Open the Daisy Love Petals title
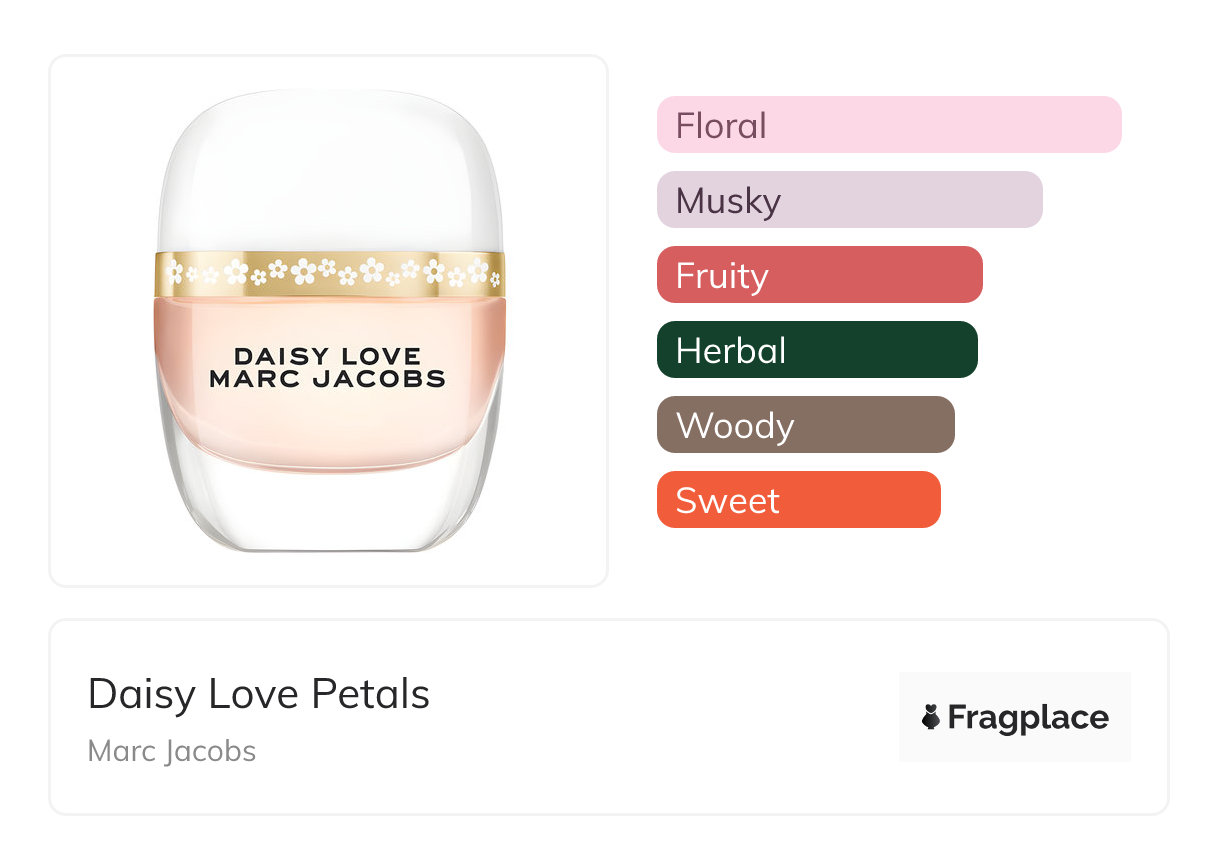Image resolution: width=1218 pixels, height=864 pixels. point(259,694)
